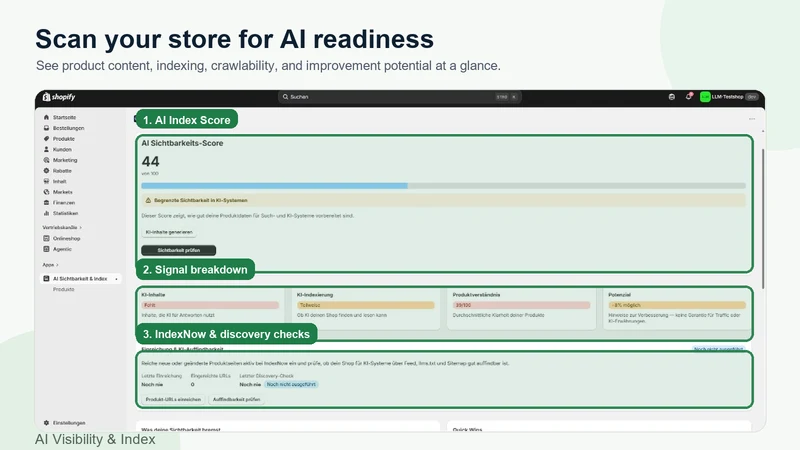Open notifications bell in top bar

pyautogui.click(x=688, y=96)
